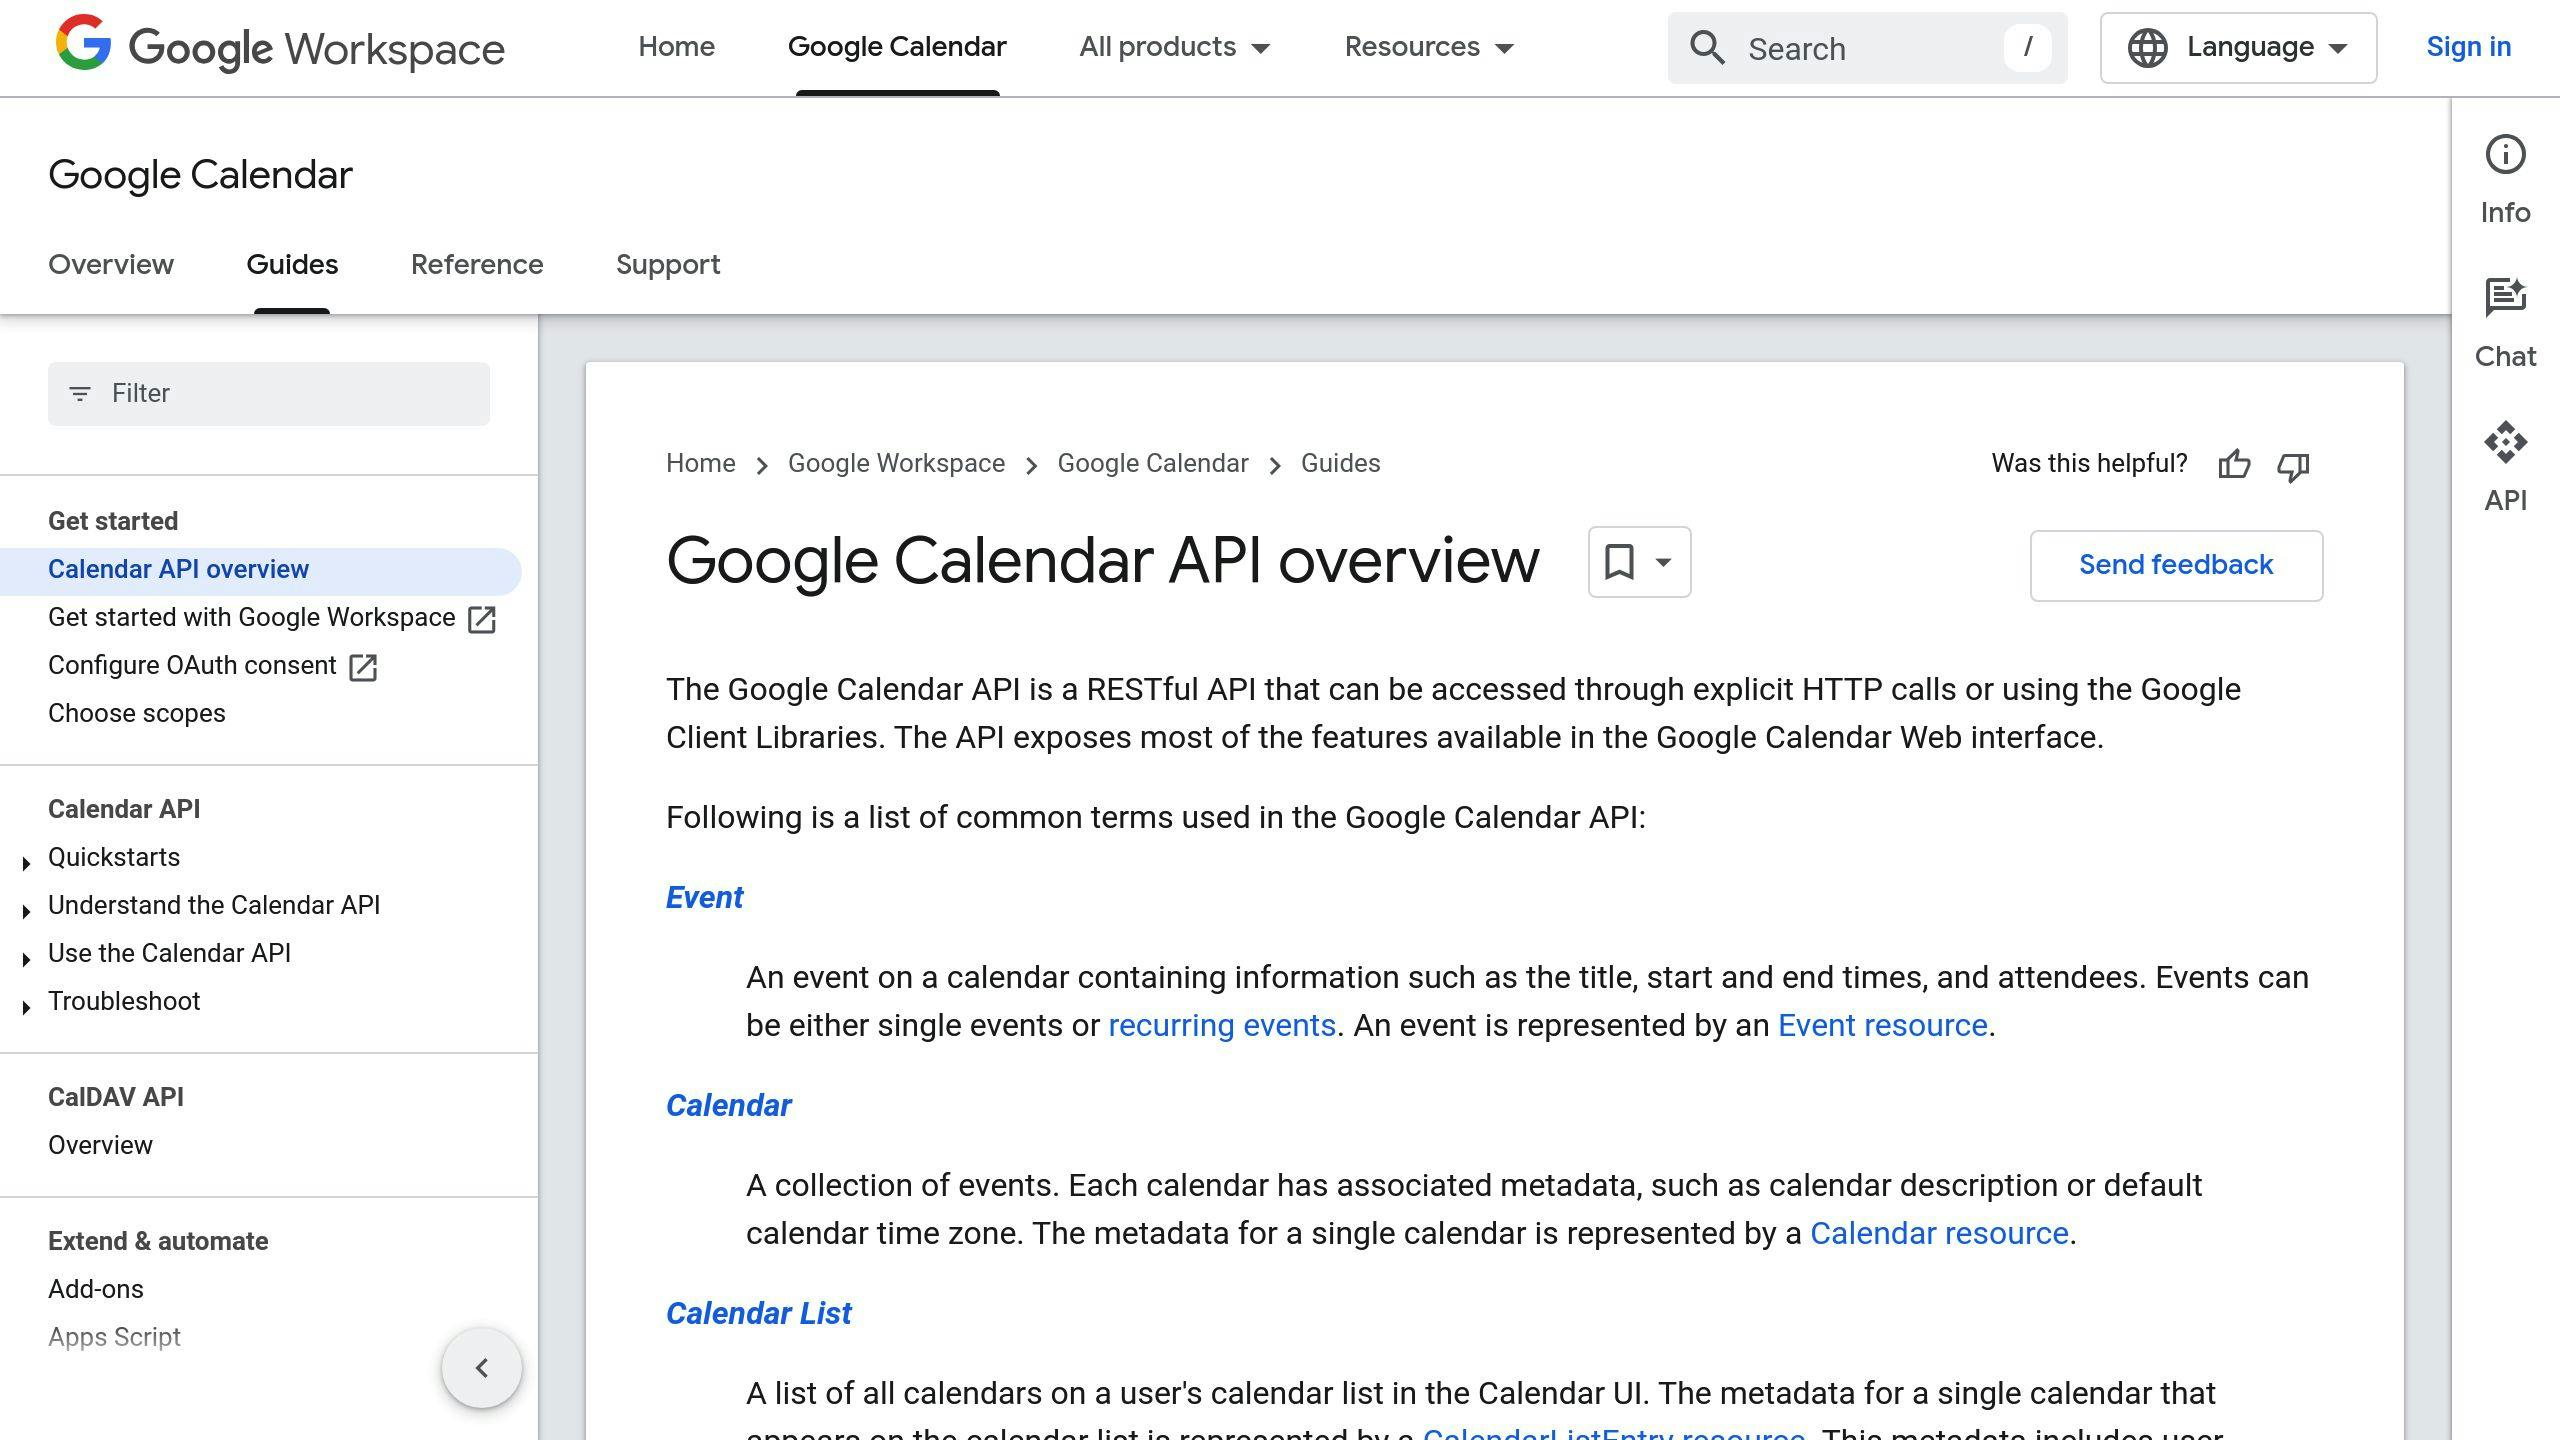Open Apps Script in sidebar
The width and height of the screenshot is (2560, 1440).
coord(114,1338)
